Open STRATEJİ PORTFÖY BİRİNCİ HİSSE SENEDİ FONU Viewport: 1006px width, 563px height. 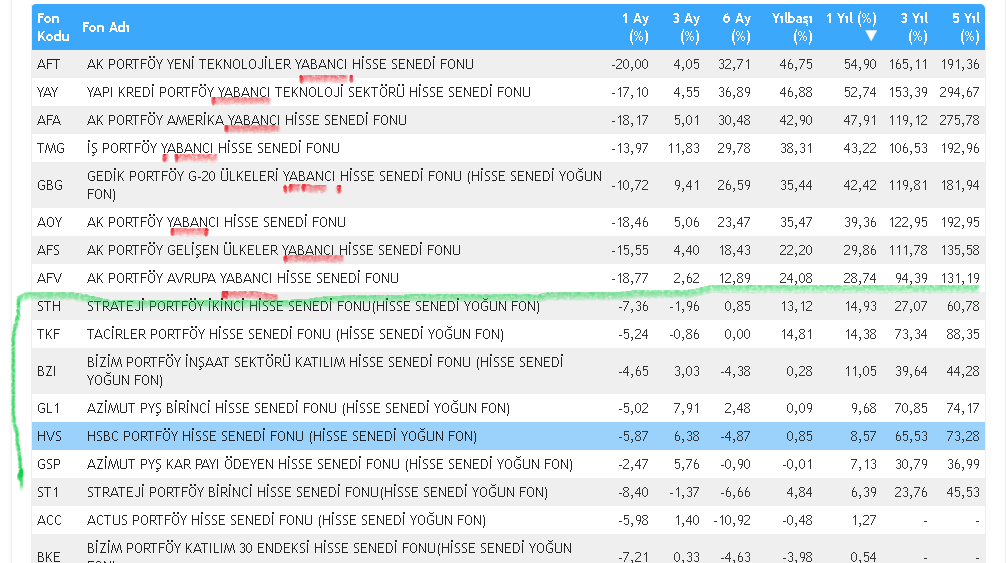[317, 493]
